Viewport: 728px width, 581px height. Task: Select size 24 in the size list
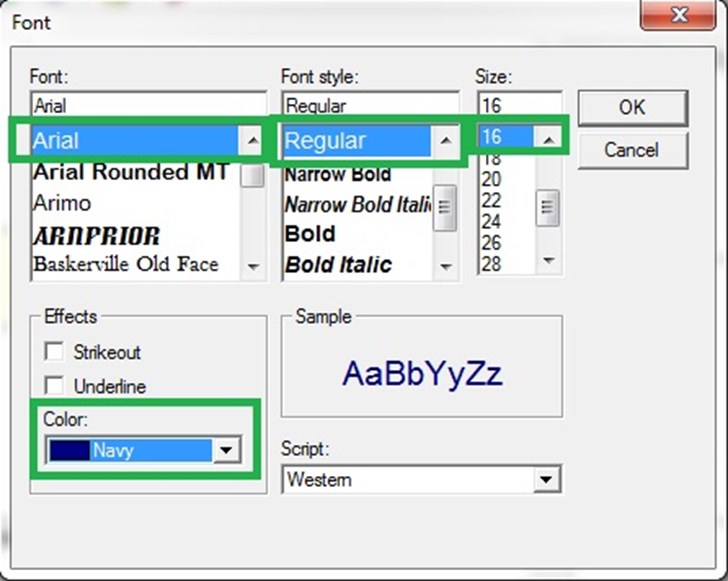click(491, 222)
